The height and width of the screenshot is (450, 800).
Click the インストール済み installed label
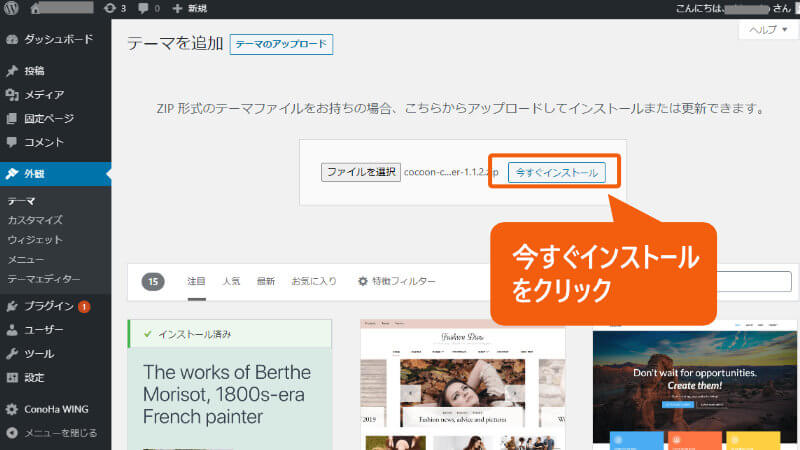tap(194, 335)
